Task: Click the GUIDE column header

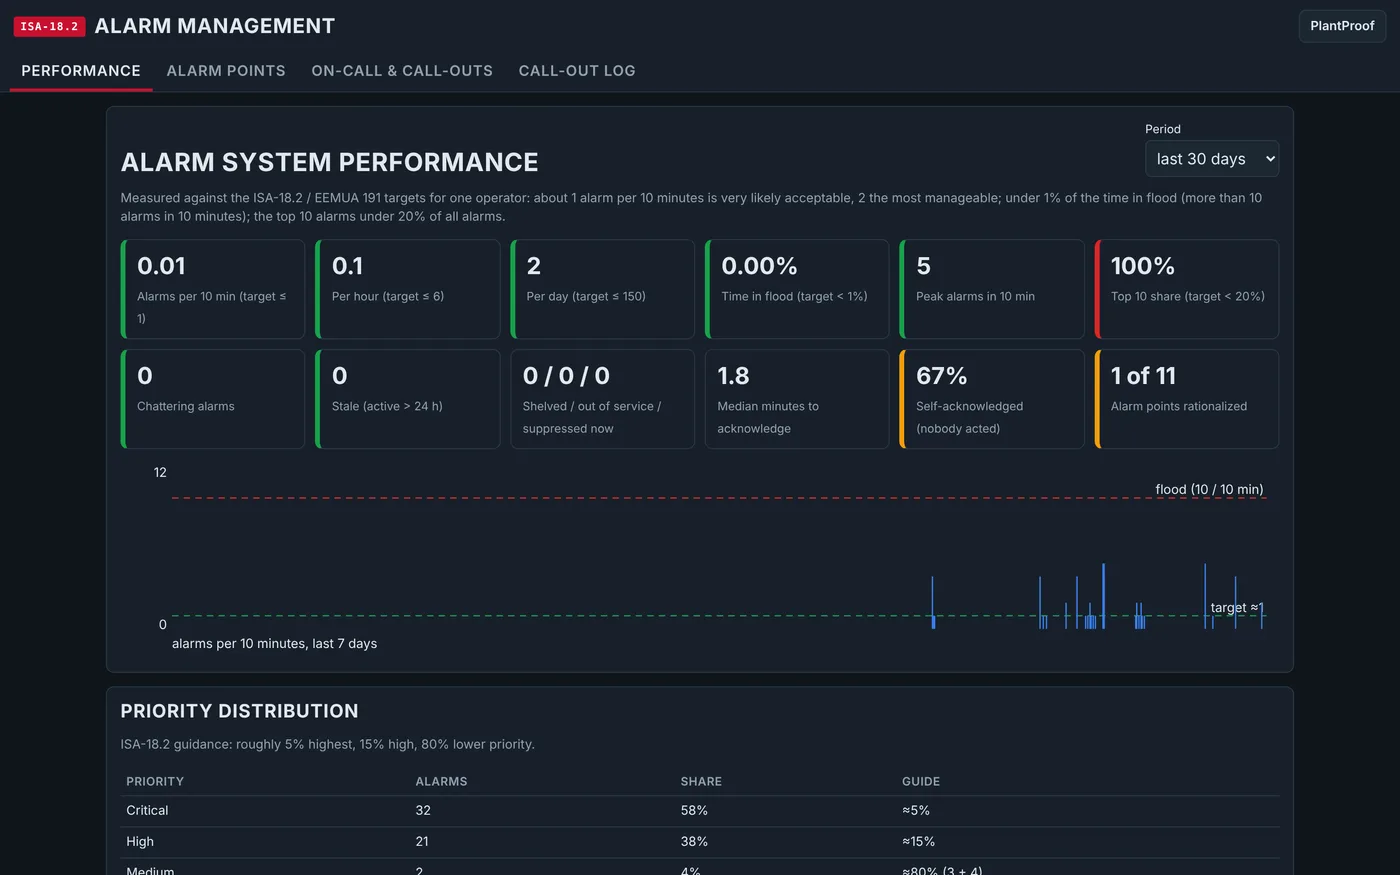Action: pos(921,781)
